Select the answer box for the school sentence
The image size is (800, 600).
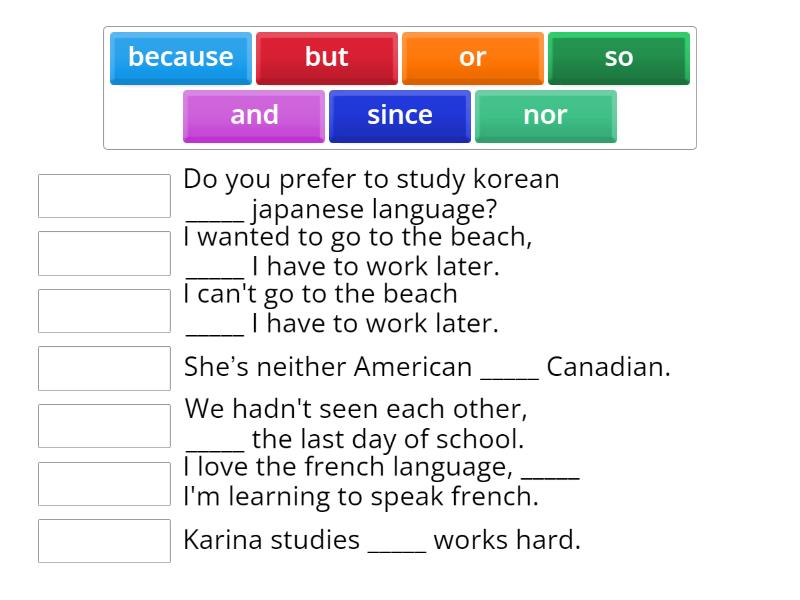104,425
